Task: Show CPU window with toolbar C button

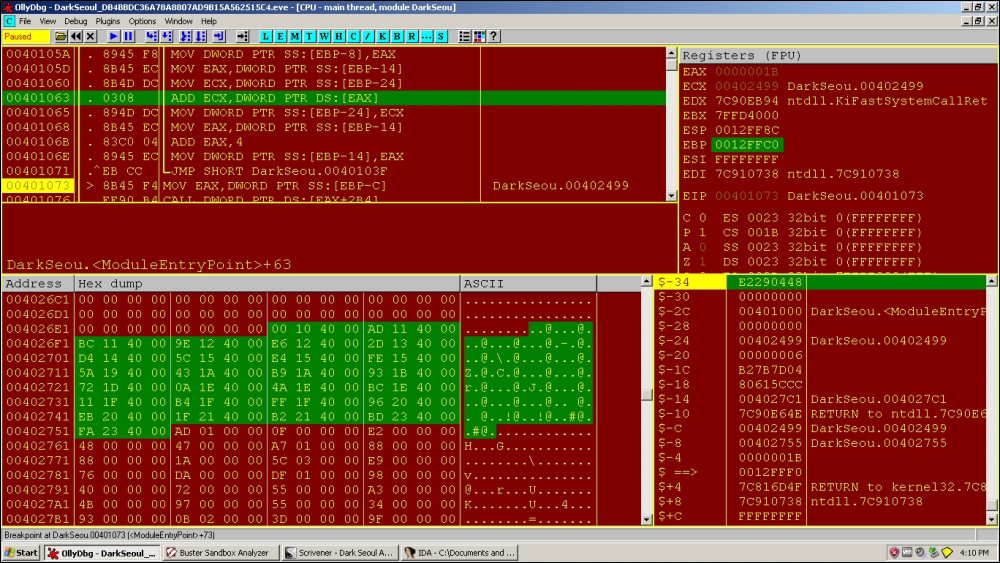Action: pyautogui.click(x=353, y=36)
